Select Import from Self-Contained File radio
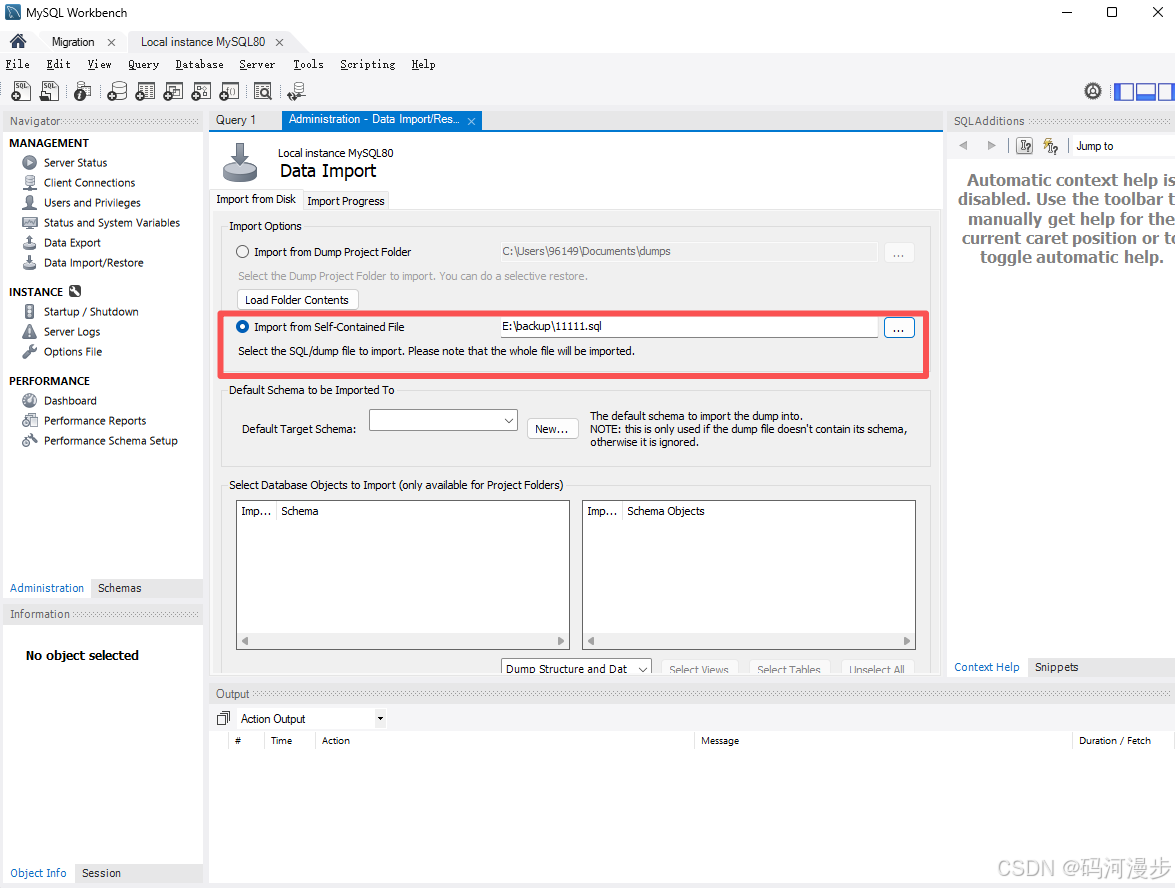The height and width of the screenshot is (888, 1175). 243,327
